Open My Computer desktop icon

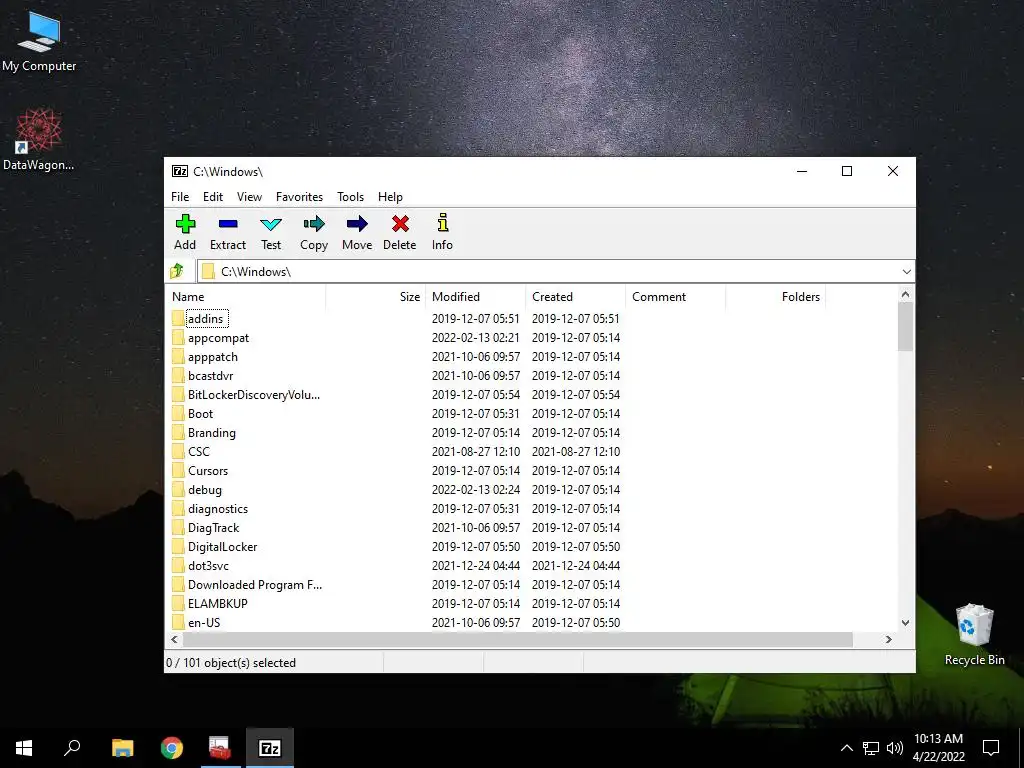[39, 42]
